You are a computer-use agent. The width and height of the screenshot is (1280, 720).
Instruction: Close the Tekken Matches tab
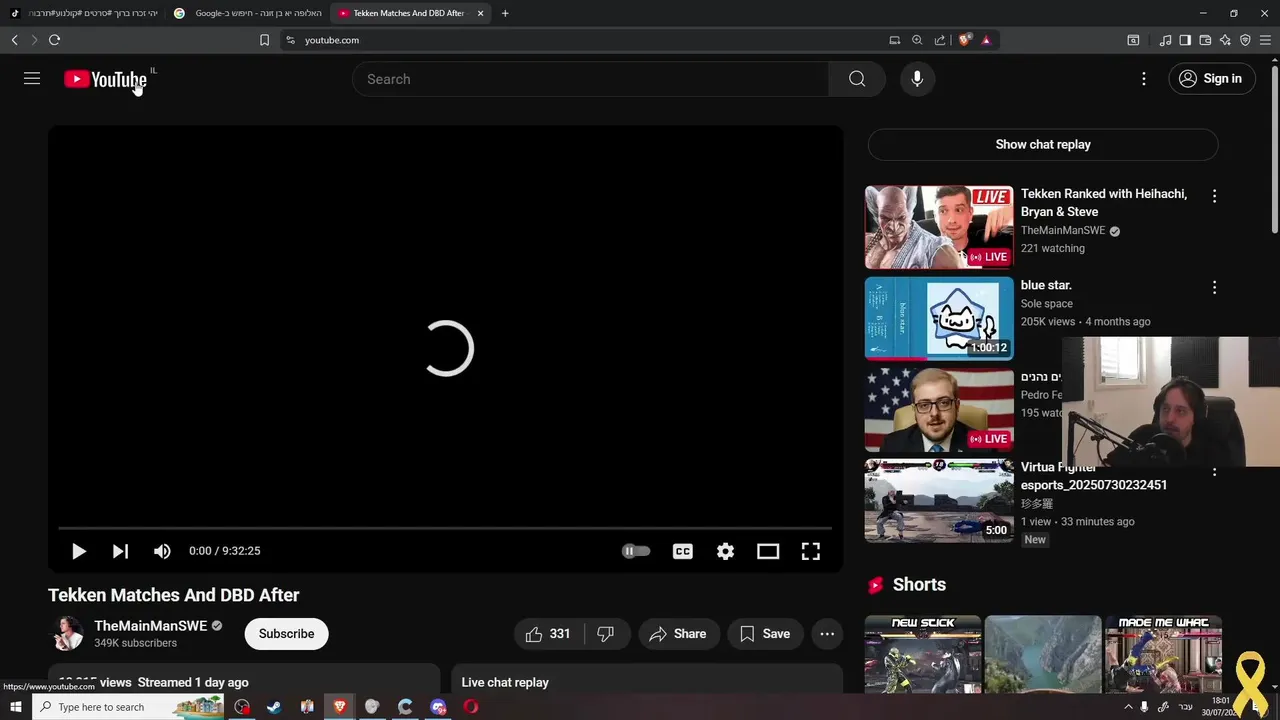481,13
